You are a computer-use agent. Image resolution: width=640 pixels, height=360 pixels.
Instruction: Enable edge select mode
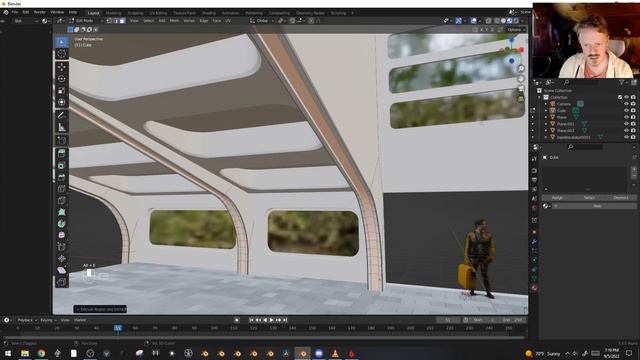116,21
